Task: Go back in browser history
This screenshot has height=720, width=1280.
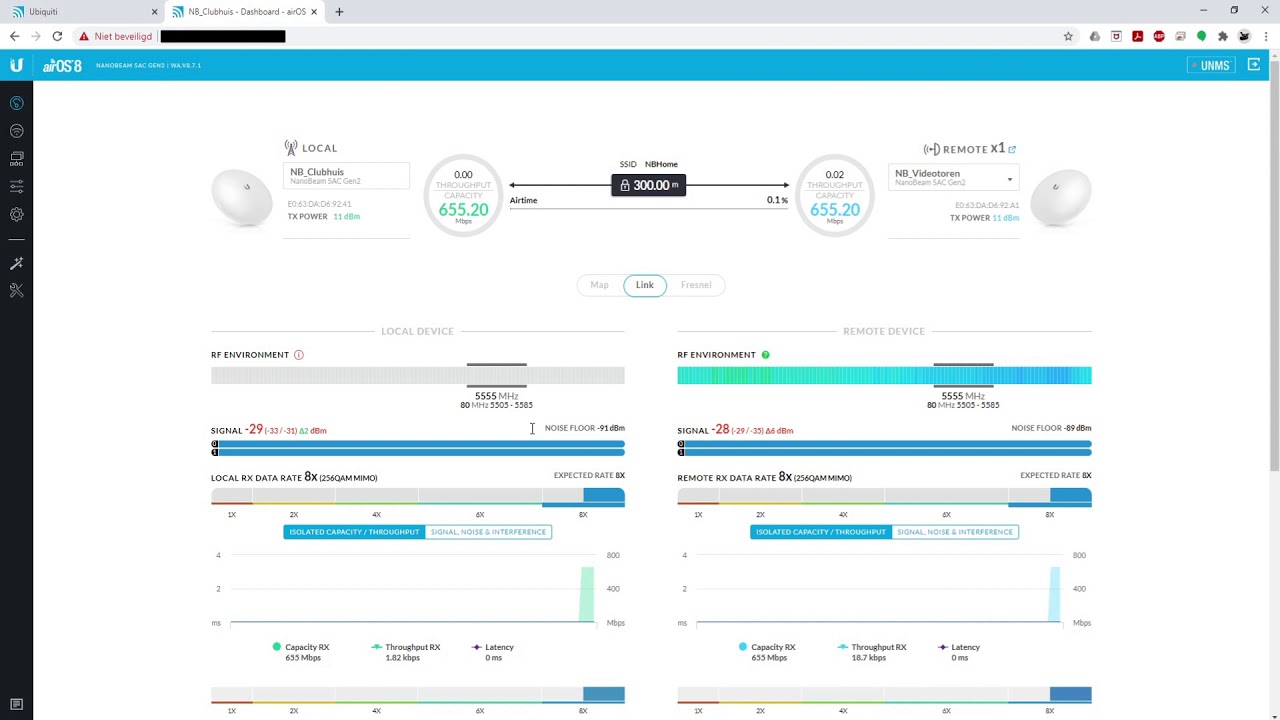Action: [14, 36]
